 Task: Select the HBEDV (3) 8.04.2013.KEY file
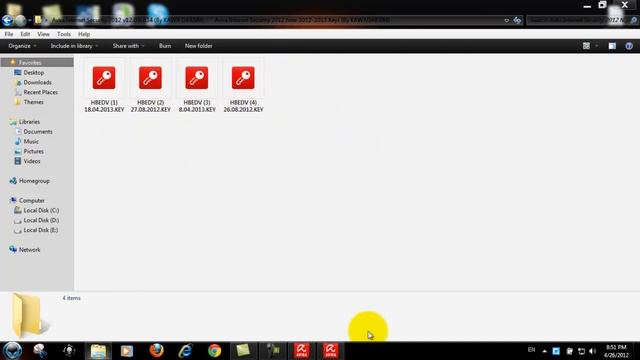pos(197,88)
